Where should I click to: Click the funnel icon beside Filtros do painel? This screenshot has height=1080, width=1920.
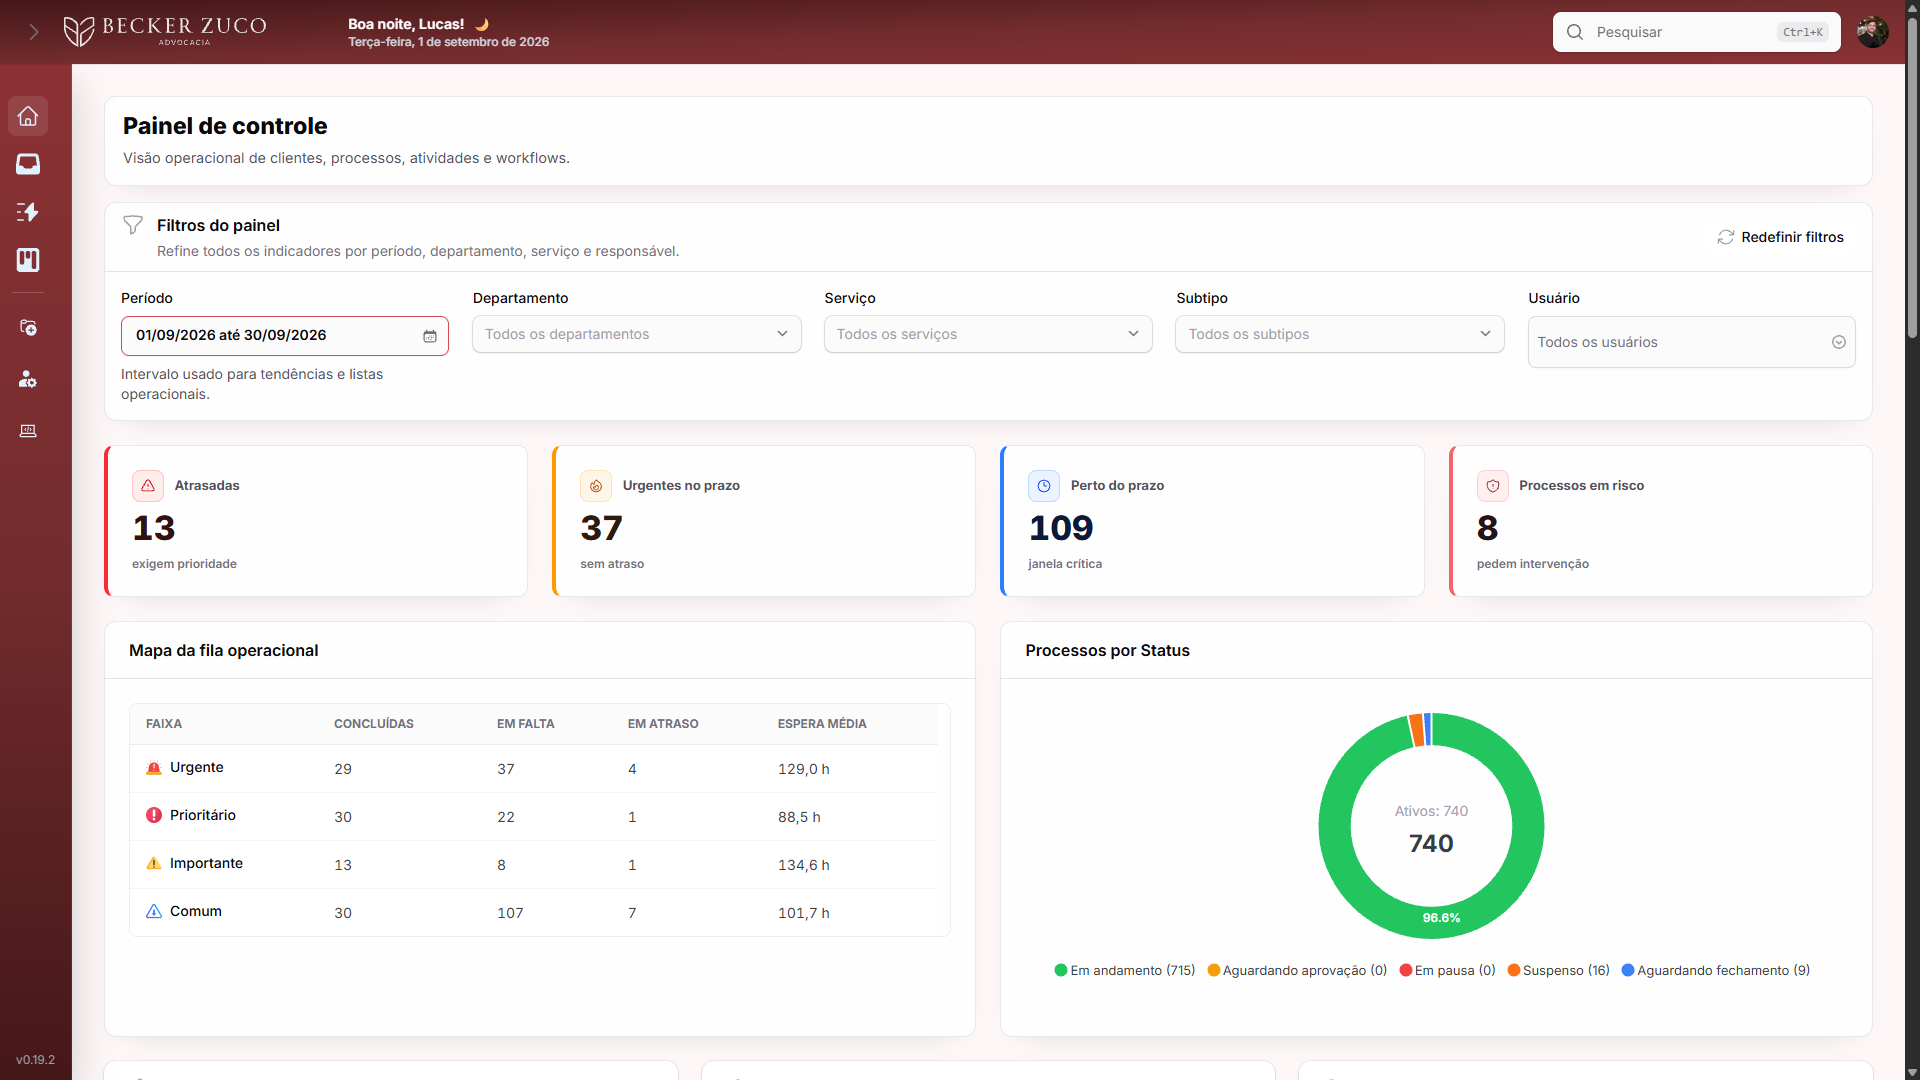click(133, 225)
